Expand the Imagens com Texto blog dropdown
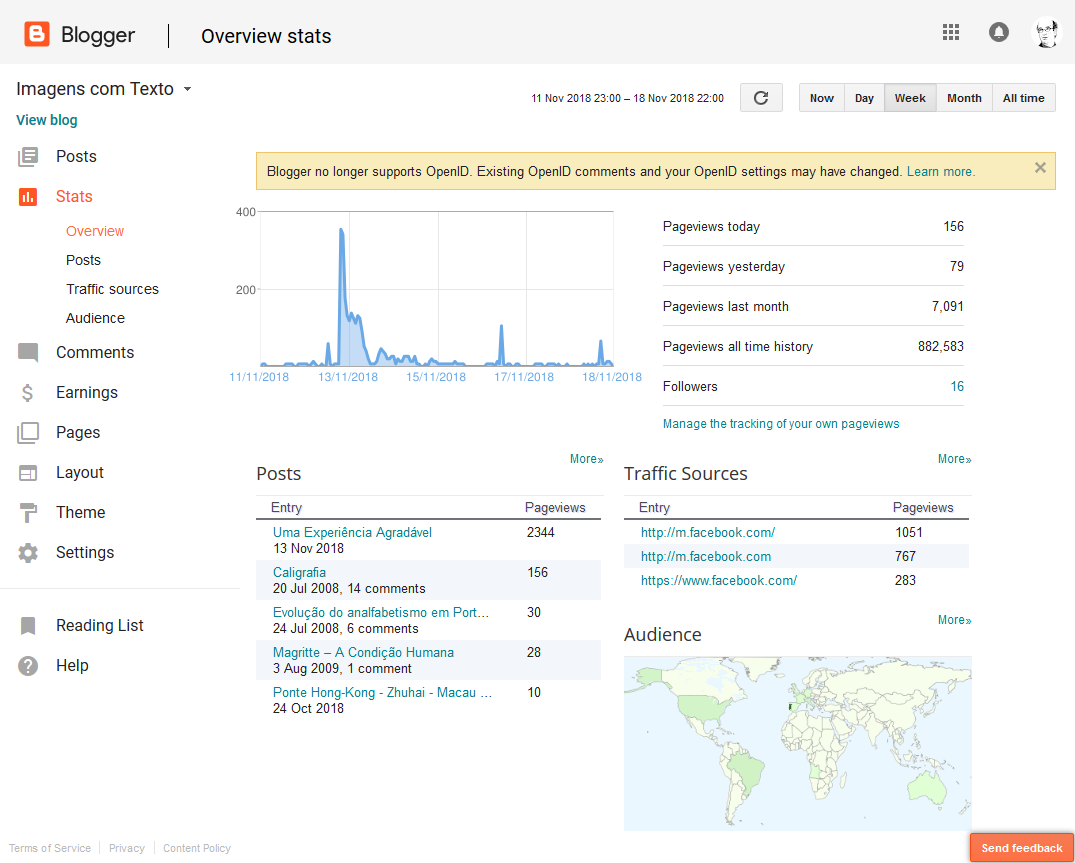The image size is (1075, 863). click(x=186, y=89)
